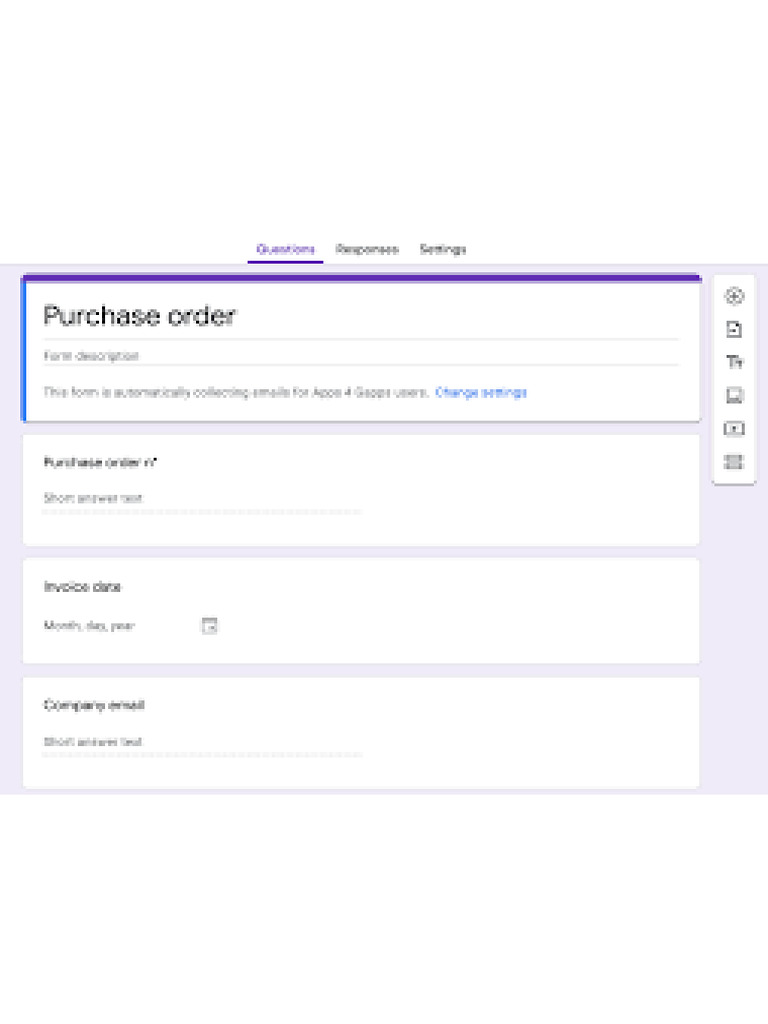This screenshot has height=1024, width=768.
Task: Switch to the Questions tab
Action: pyautogui.click(x=286, y=249)
